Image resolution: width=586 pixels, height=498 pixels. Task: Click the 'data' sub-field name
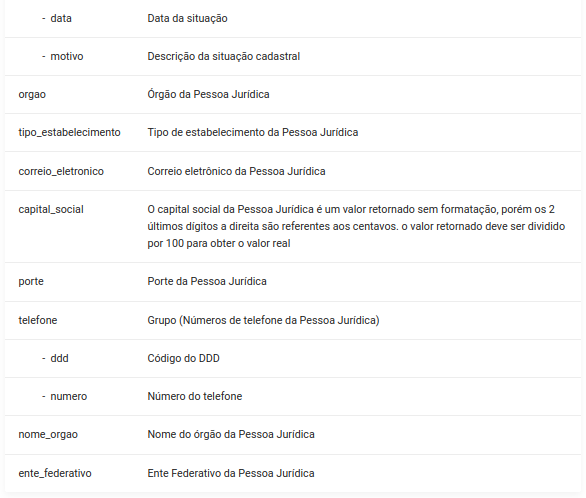pyautogui.click(x=61, y=18)
